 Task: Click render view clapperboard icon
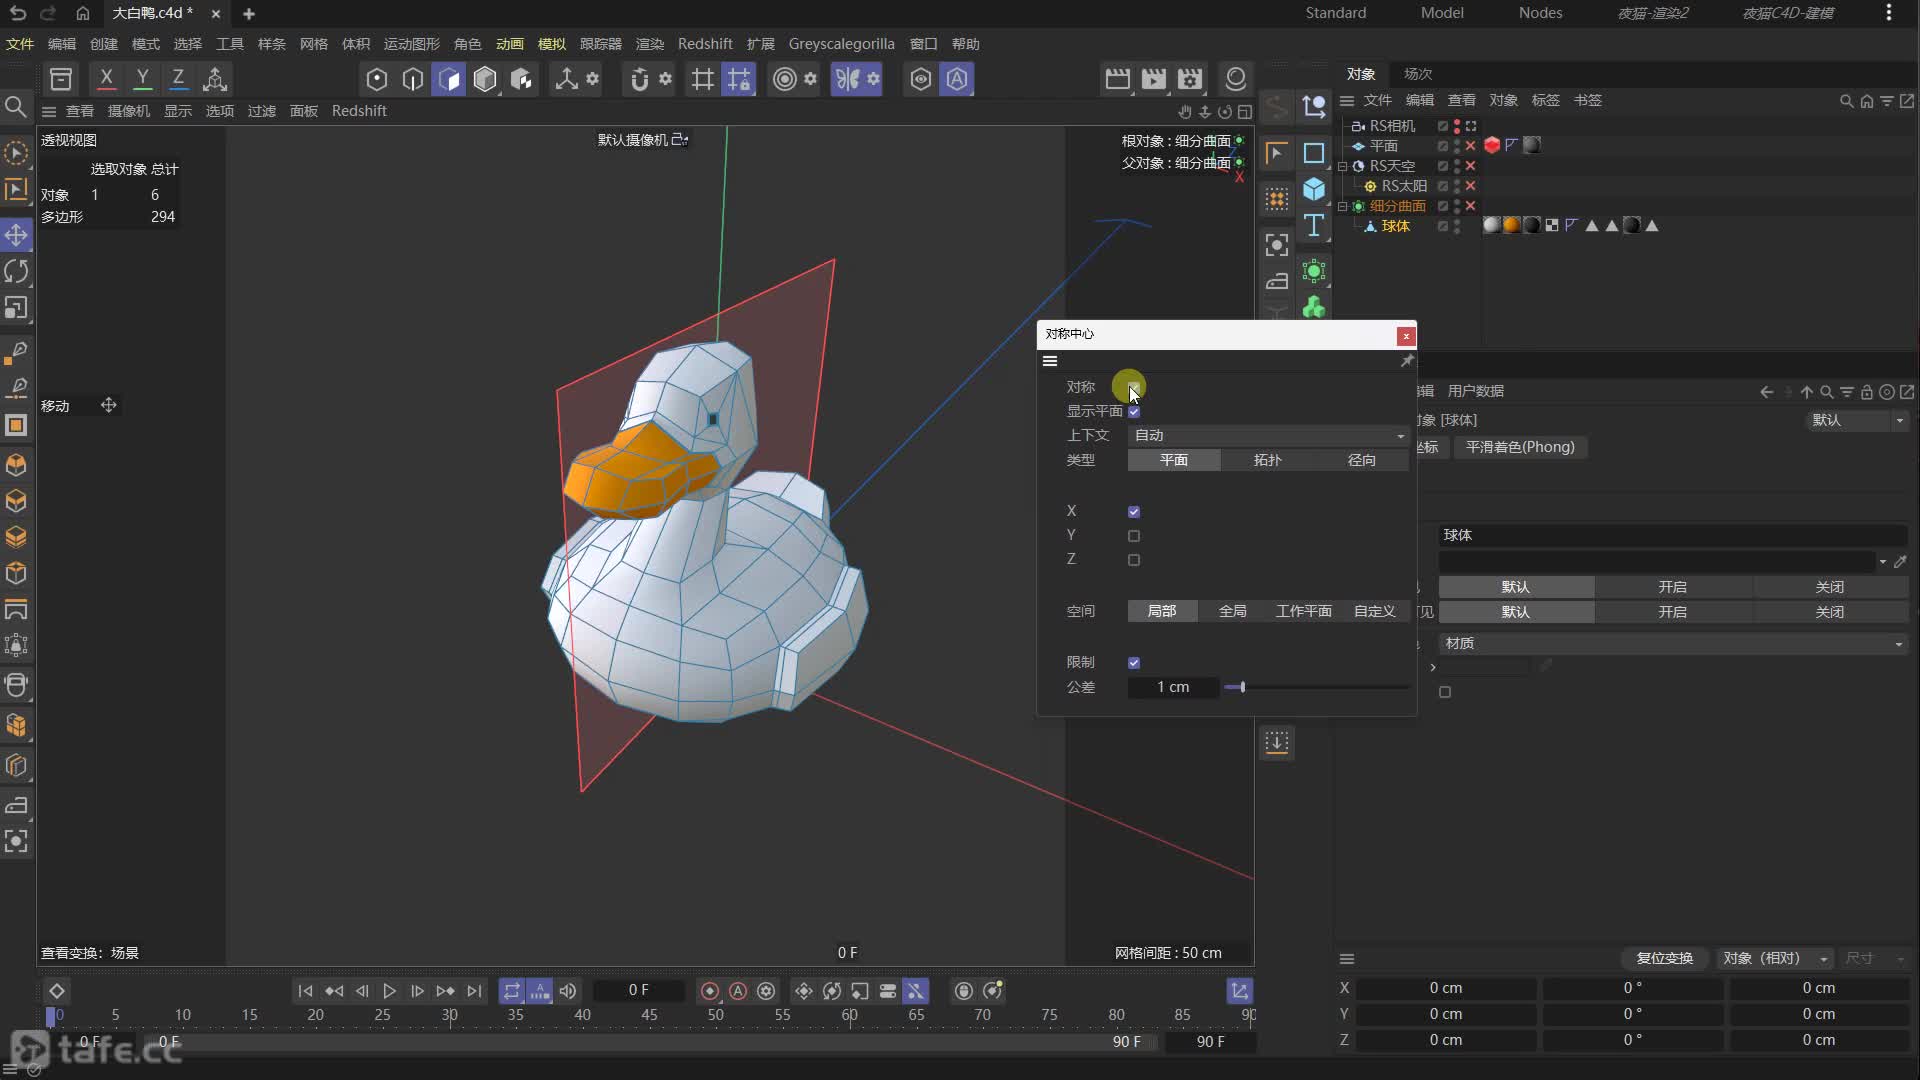[1117, 79]
